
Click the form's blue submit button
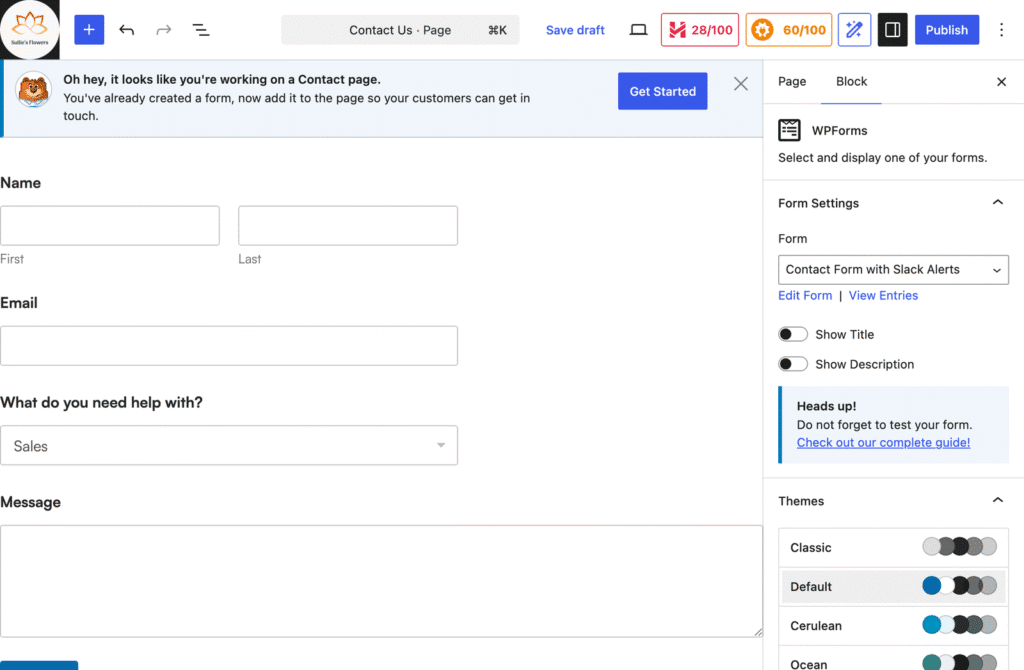click(39, 665)
